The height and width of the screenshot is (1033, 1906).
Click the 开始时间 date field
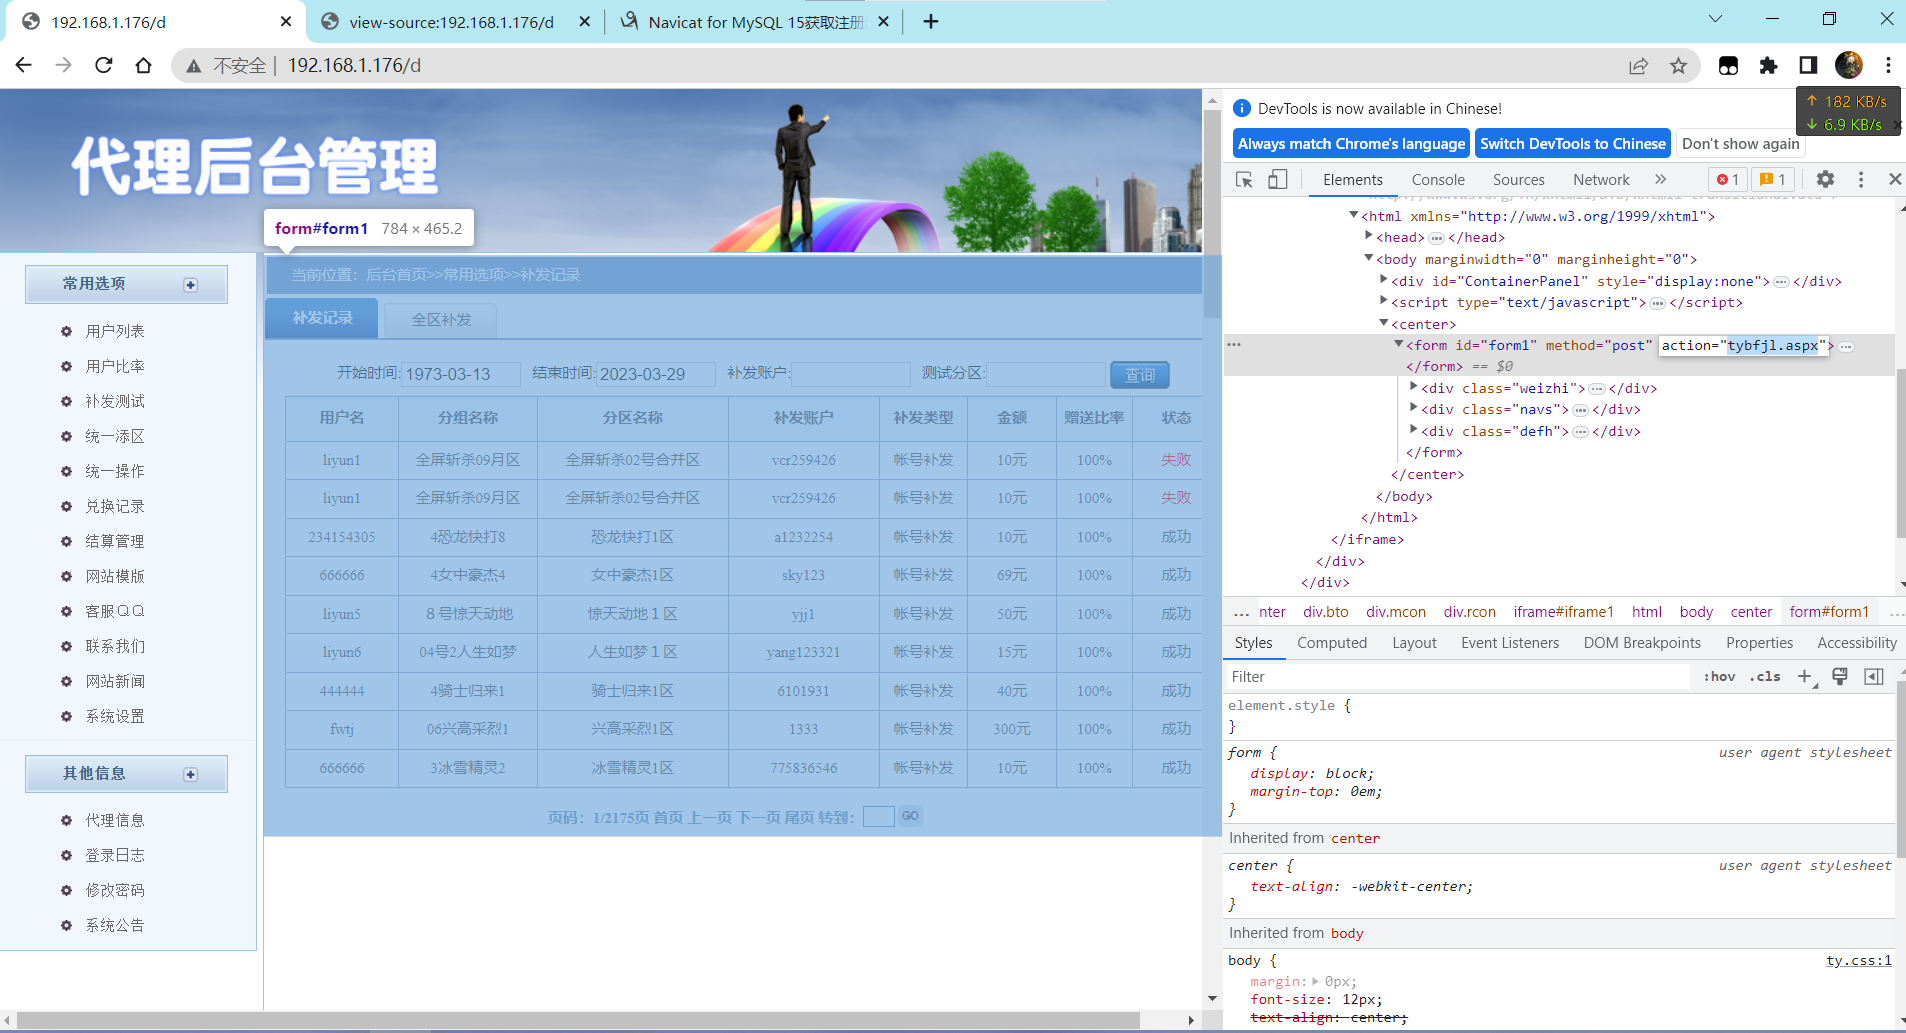pyautogui.click(x=460, y=374)
